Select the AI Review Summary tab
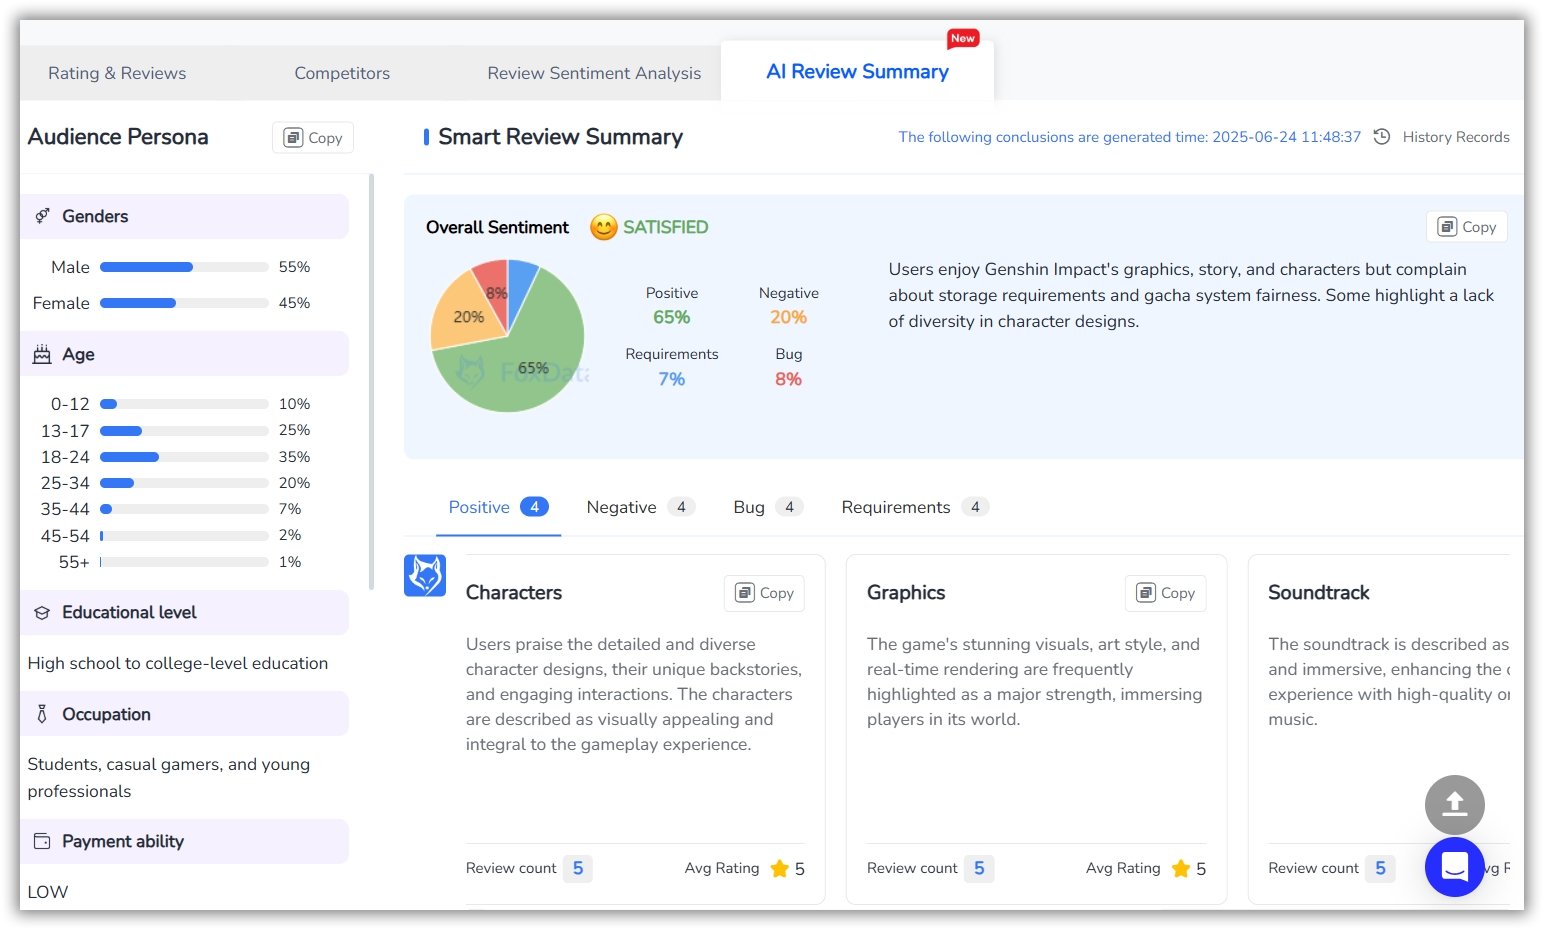The width and height of the screenshot is (1544, 930). (x=857, y=72)
